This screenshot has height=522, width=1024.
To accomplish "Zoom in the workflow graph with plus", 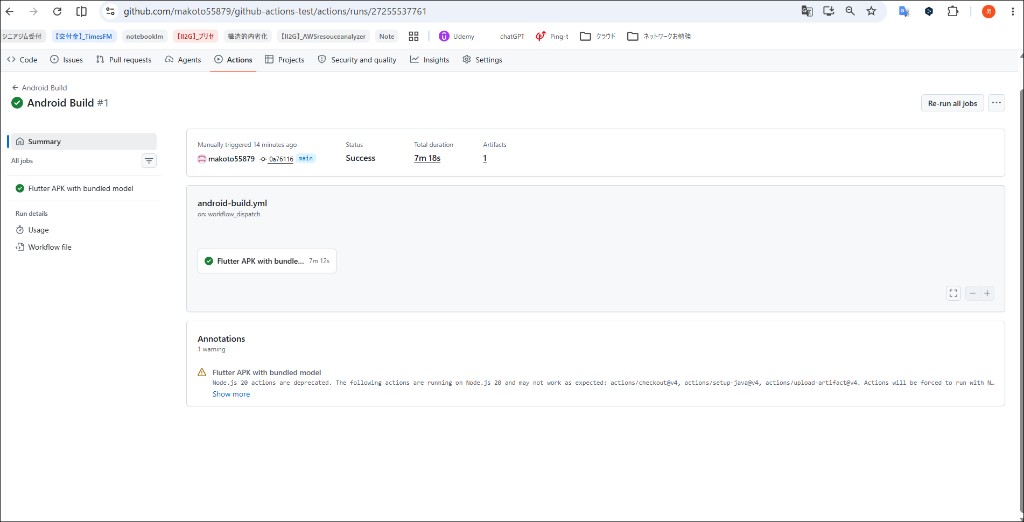I will click(x=987, y=293).
